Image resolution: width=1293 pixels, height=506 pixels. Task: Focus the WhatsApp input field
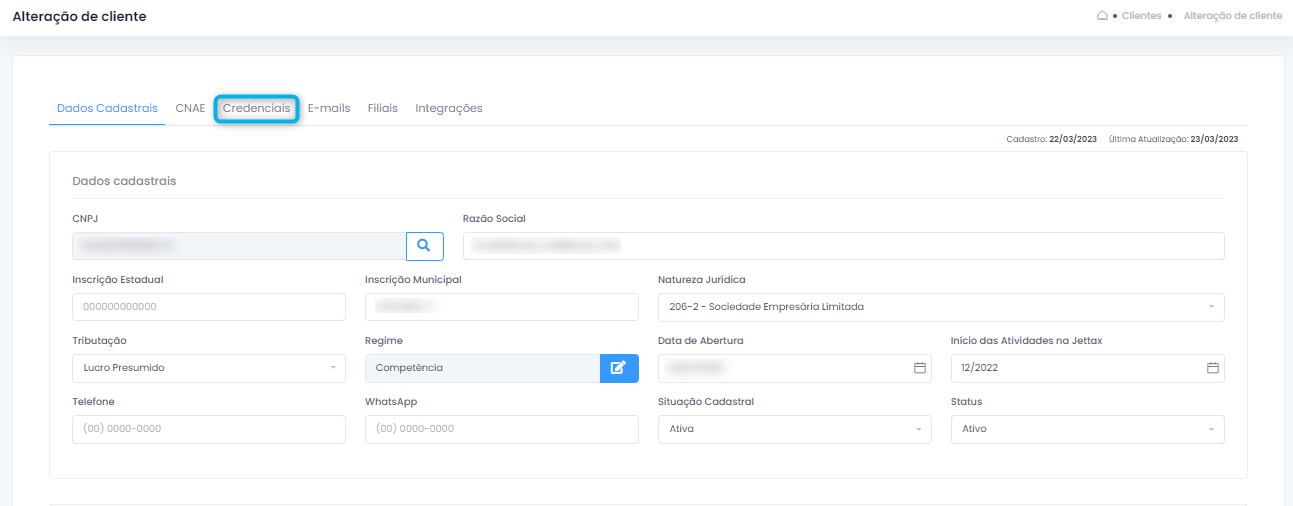(502, 429)
